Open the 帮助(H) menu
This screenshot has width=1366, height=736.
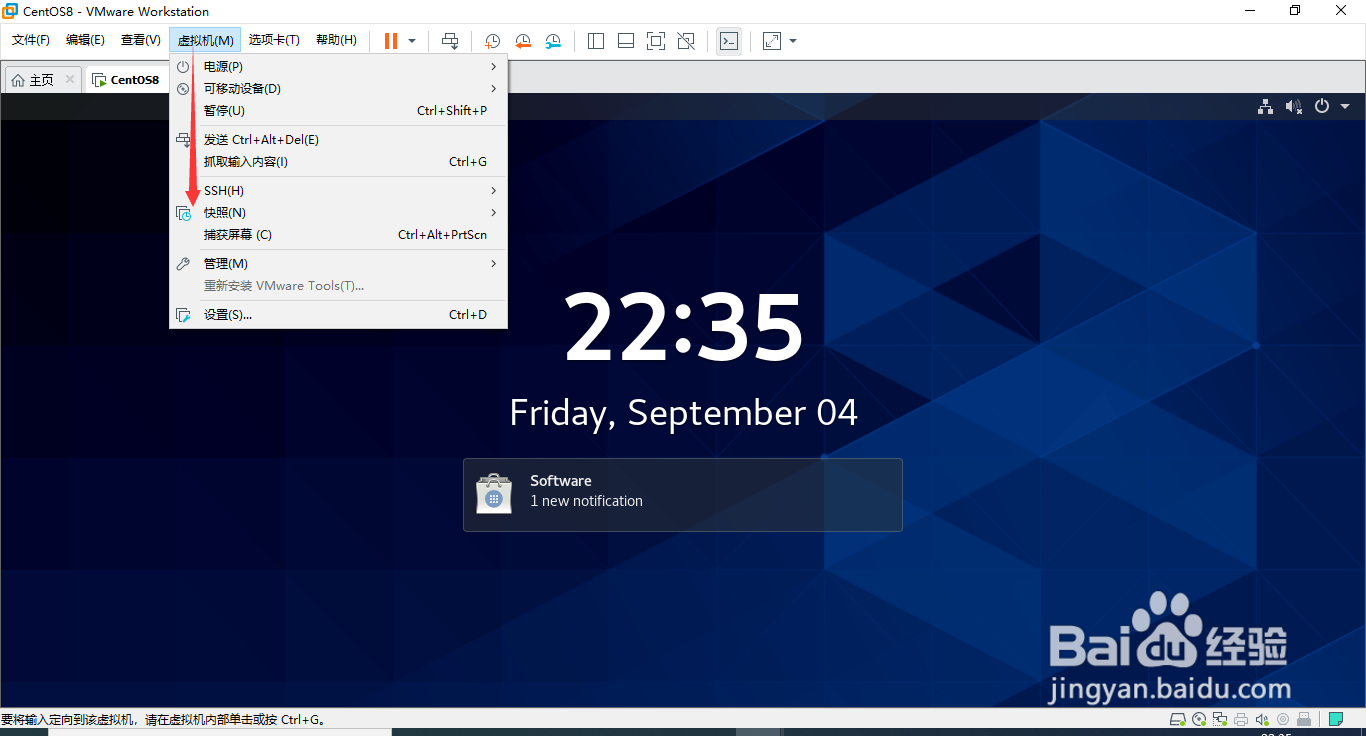(x=336, y=40)
